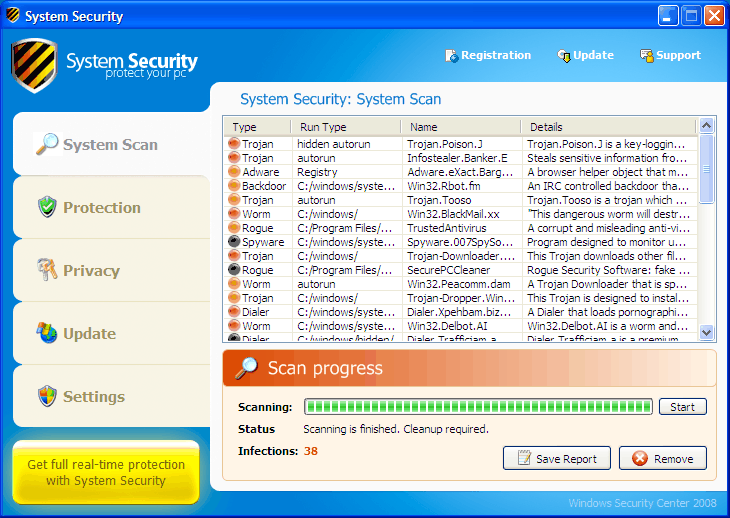Screen dimensions: 730x518
Task: Click Get full real-time protection button
Action: [106, 472]
